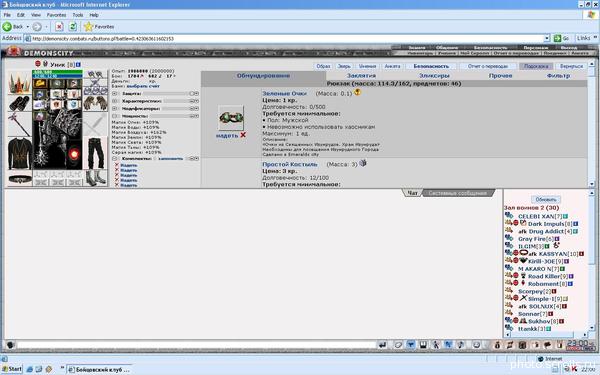Viewport: 600px width, 375px height.
Task: Open the Фильтр tab
Action: tap(558, 76)
